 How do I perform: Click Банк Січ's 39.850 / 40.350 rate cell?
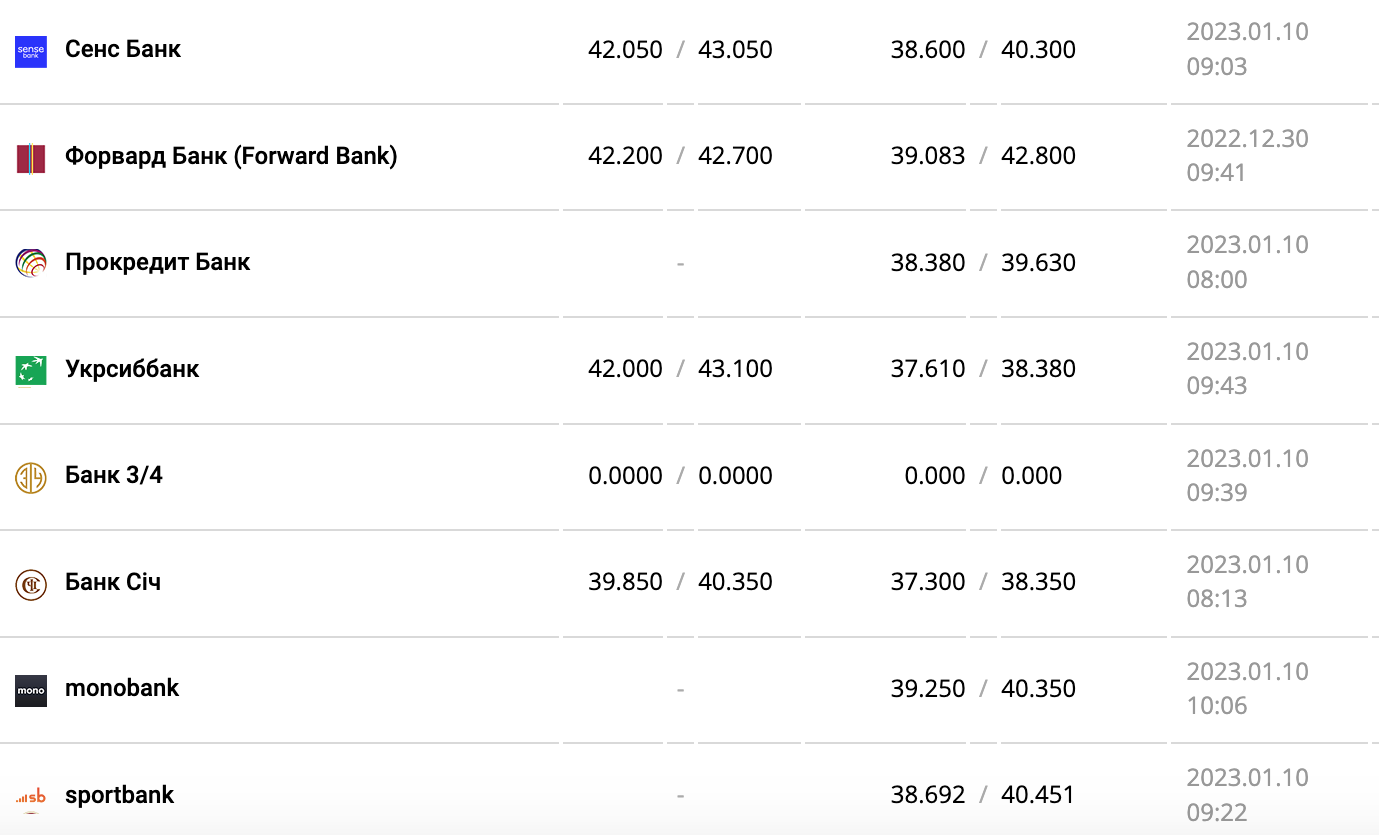pos(680,582)
